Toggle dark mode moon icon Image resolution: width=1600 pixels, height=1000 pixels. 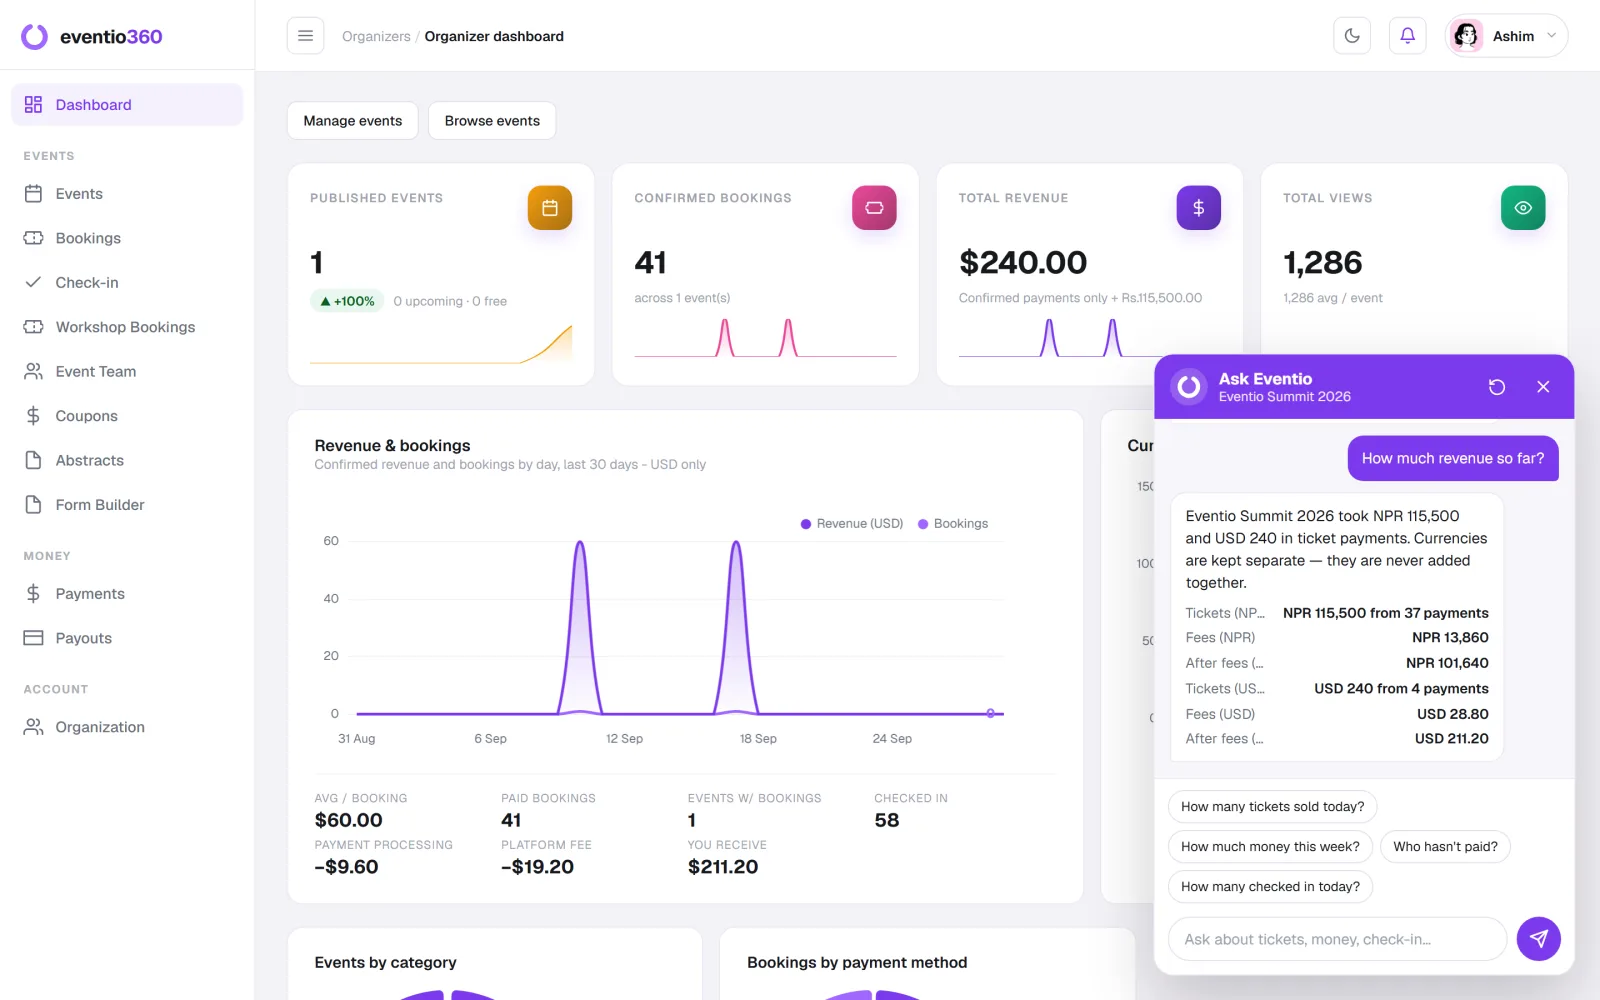pyautogui.click(x=1352, y=36)
